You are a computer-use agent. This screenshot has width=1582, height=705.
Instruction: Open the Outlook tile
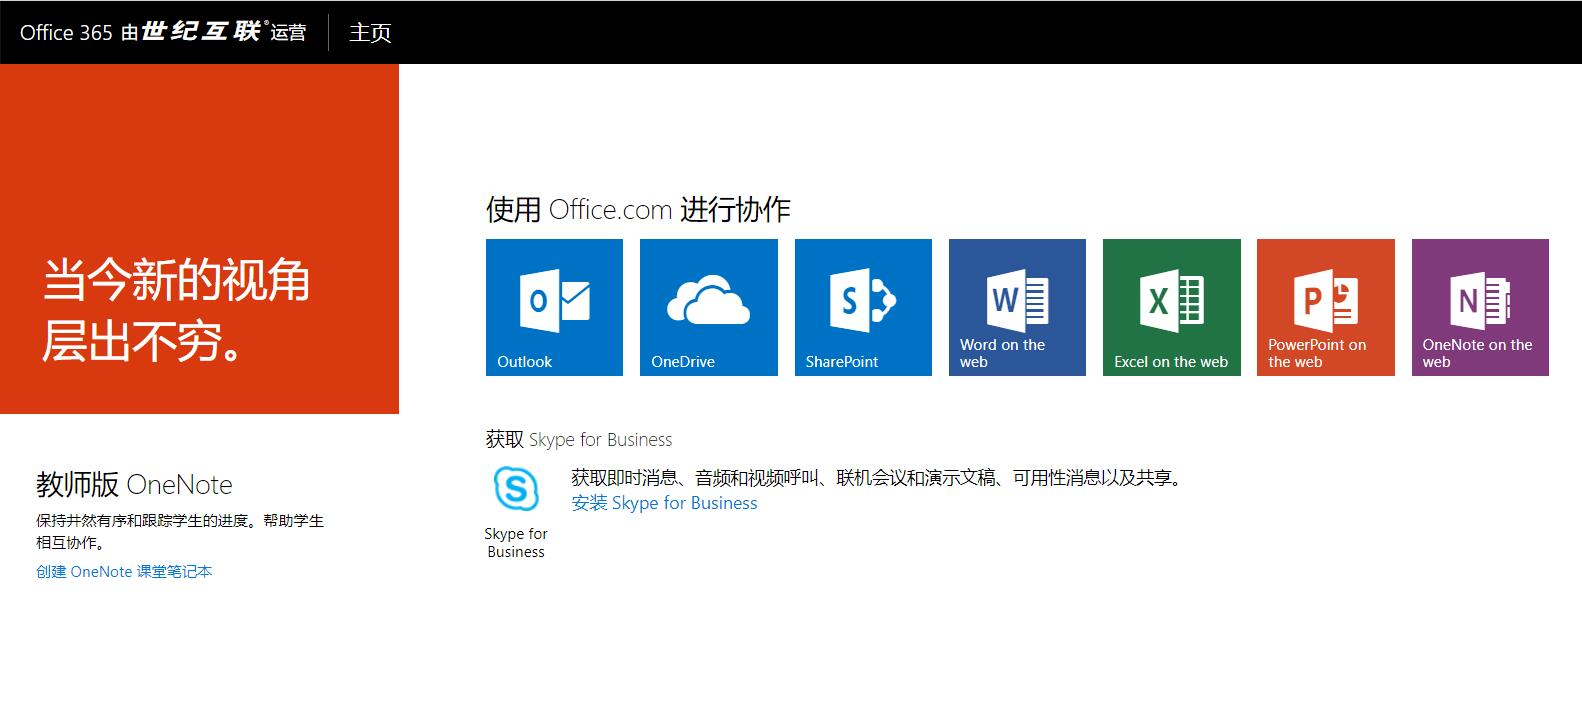pos(554,307)
